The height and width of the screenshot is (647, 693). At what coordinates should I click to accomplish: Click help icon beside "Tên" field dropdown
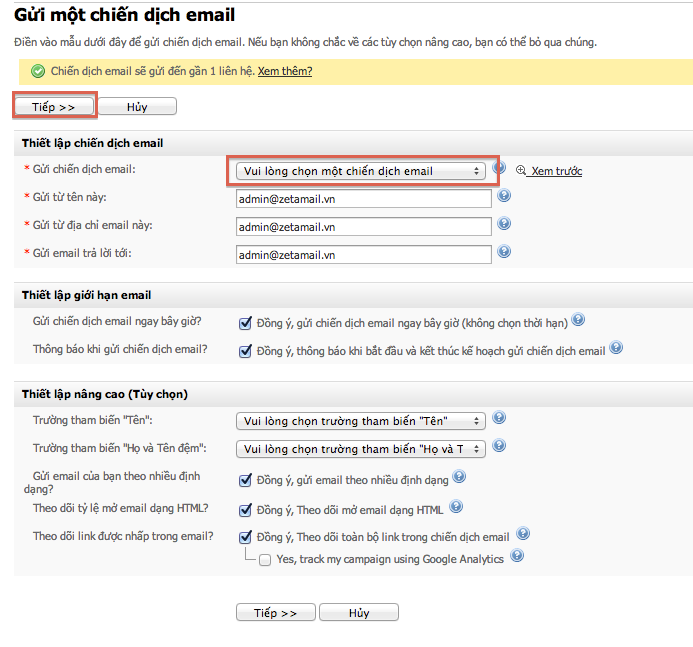point(499,418)
